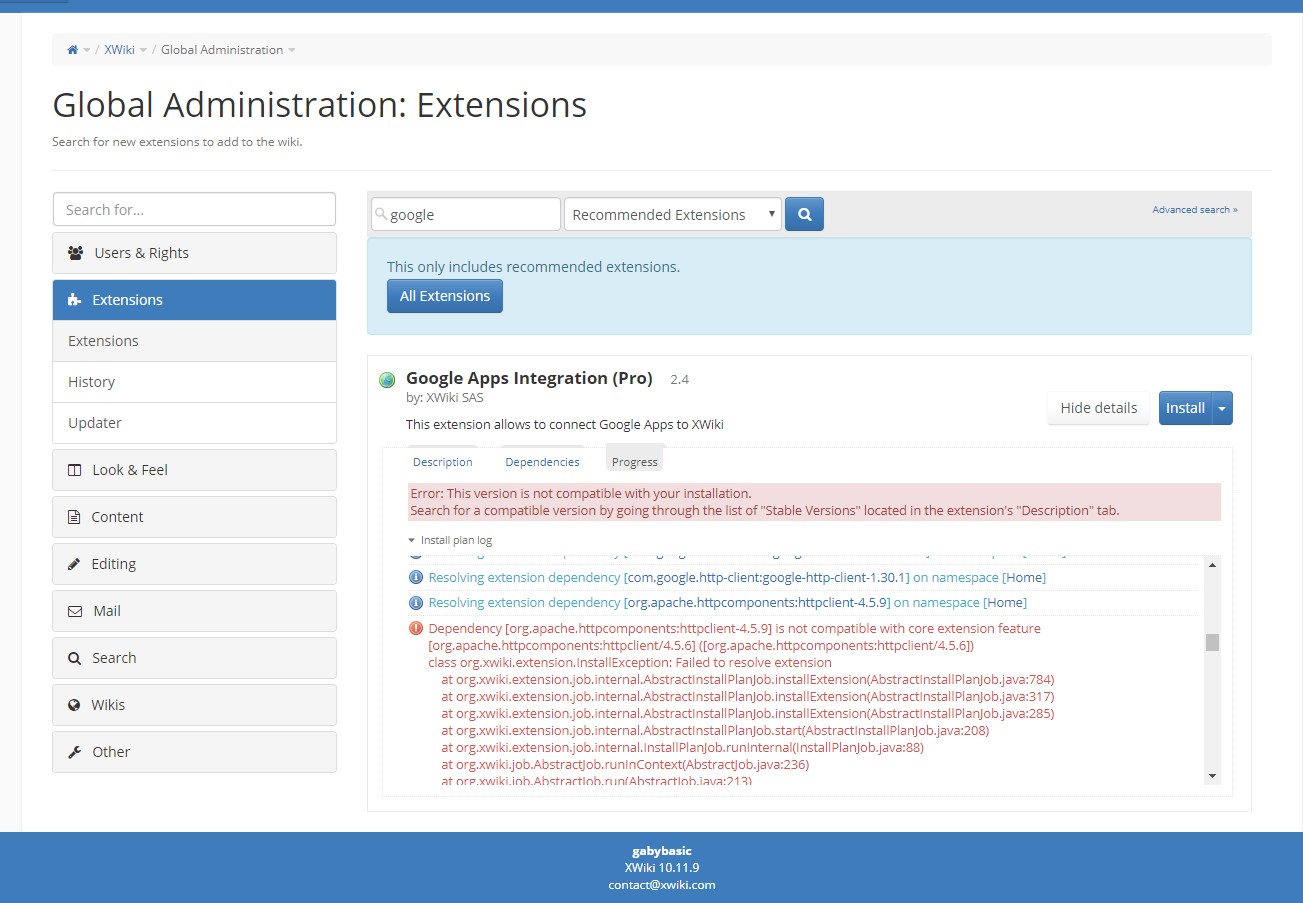Click the Search magnifier icon in sidebar
The height and width of the screenshot is (903, 1303).
click(74, 658)
